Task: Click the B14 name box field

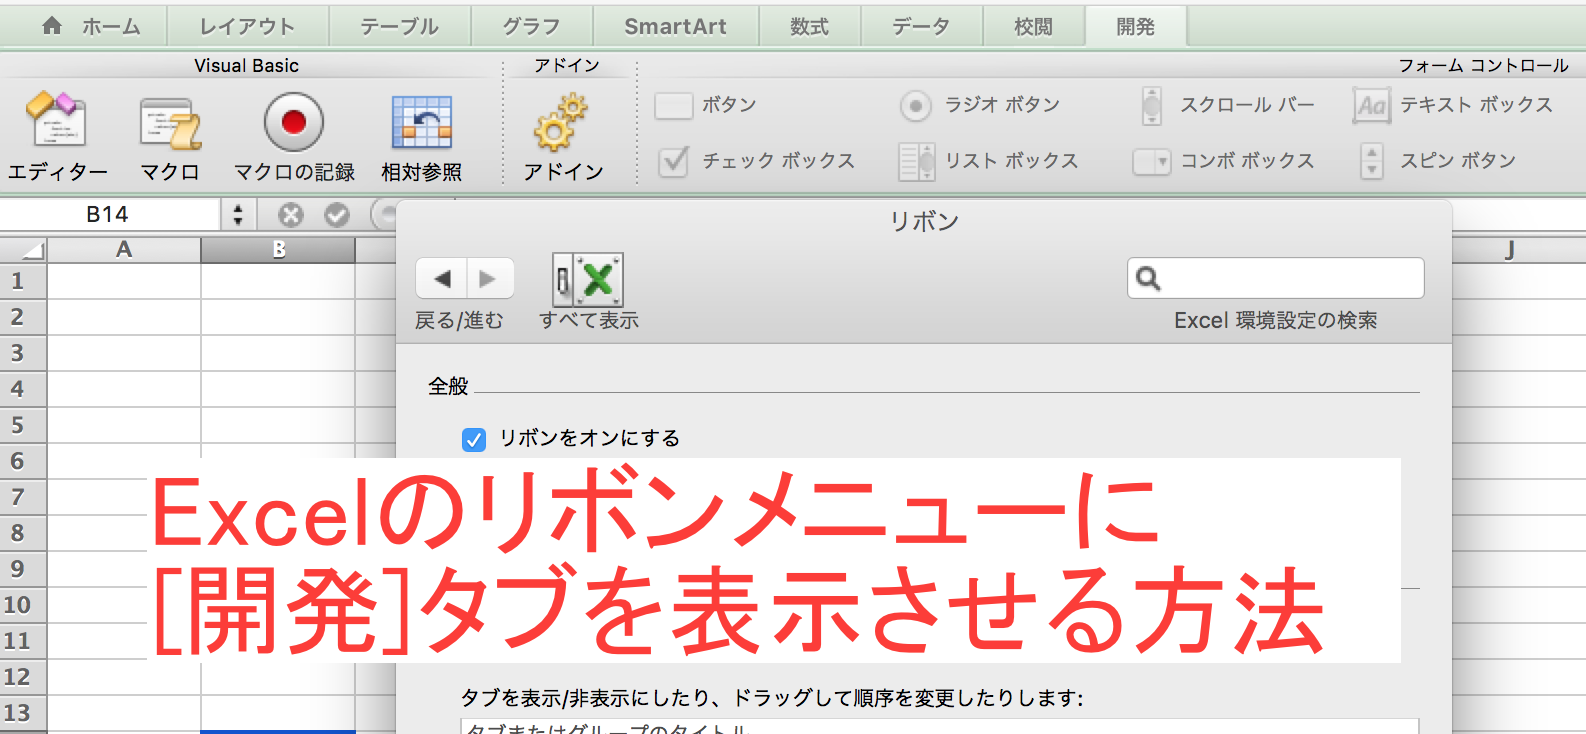Action: [108, 215]
